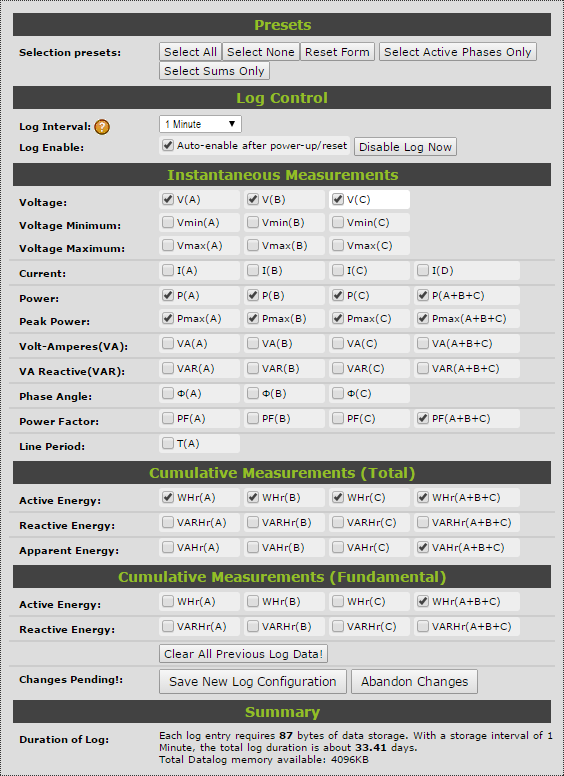
Task: Check the I(B) current checkbox
Action: tap(253, 270)
